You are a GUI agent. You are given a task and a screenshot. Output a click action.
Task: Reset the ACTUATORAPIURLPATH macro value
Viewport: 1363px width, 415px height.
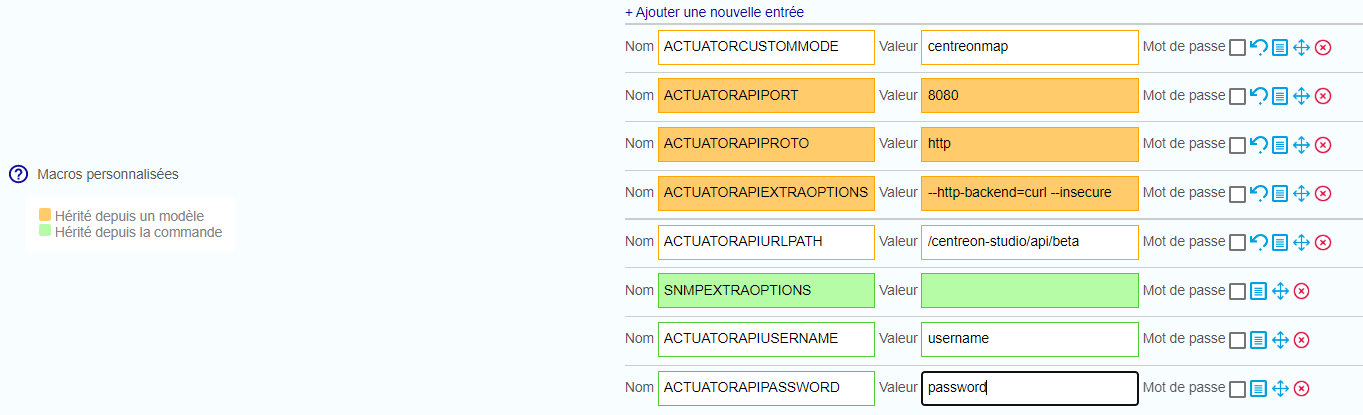[x=1259, y=242]
